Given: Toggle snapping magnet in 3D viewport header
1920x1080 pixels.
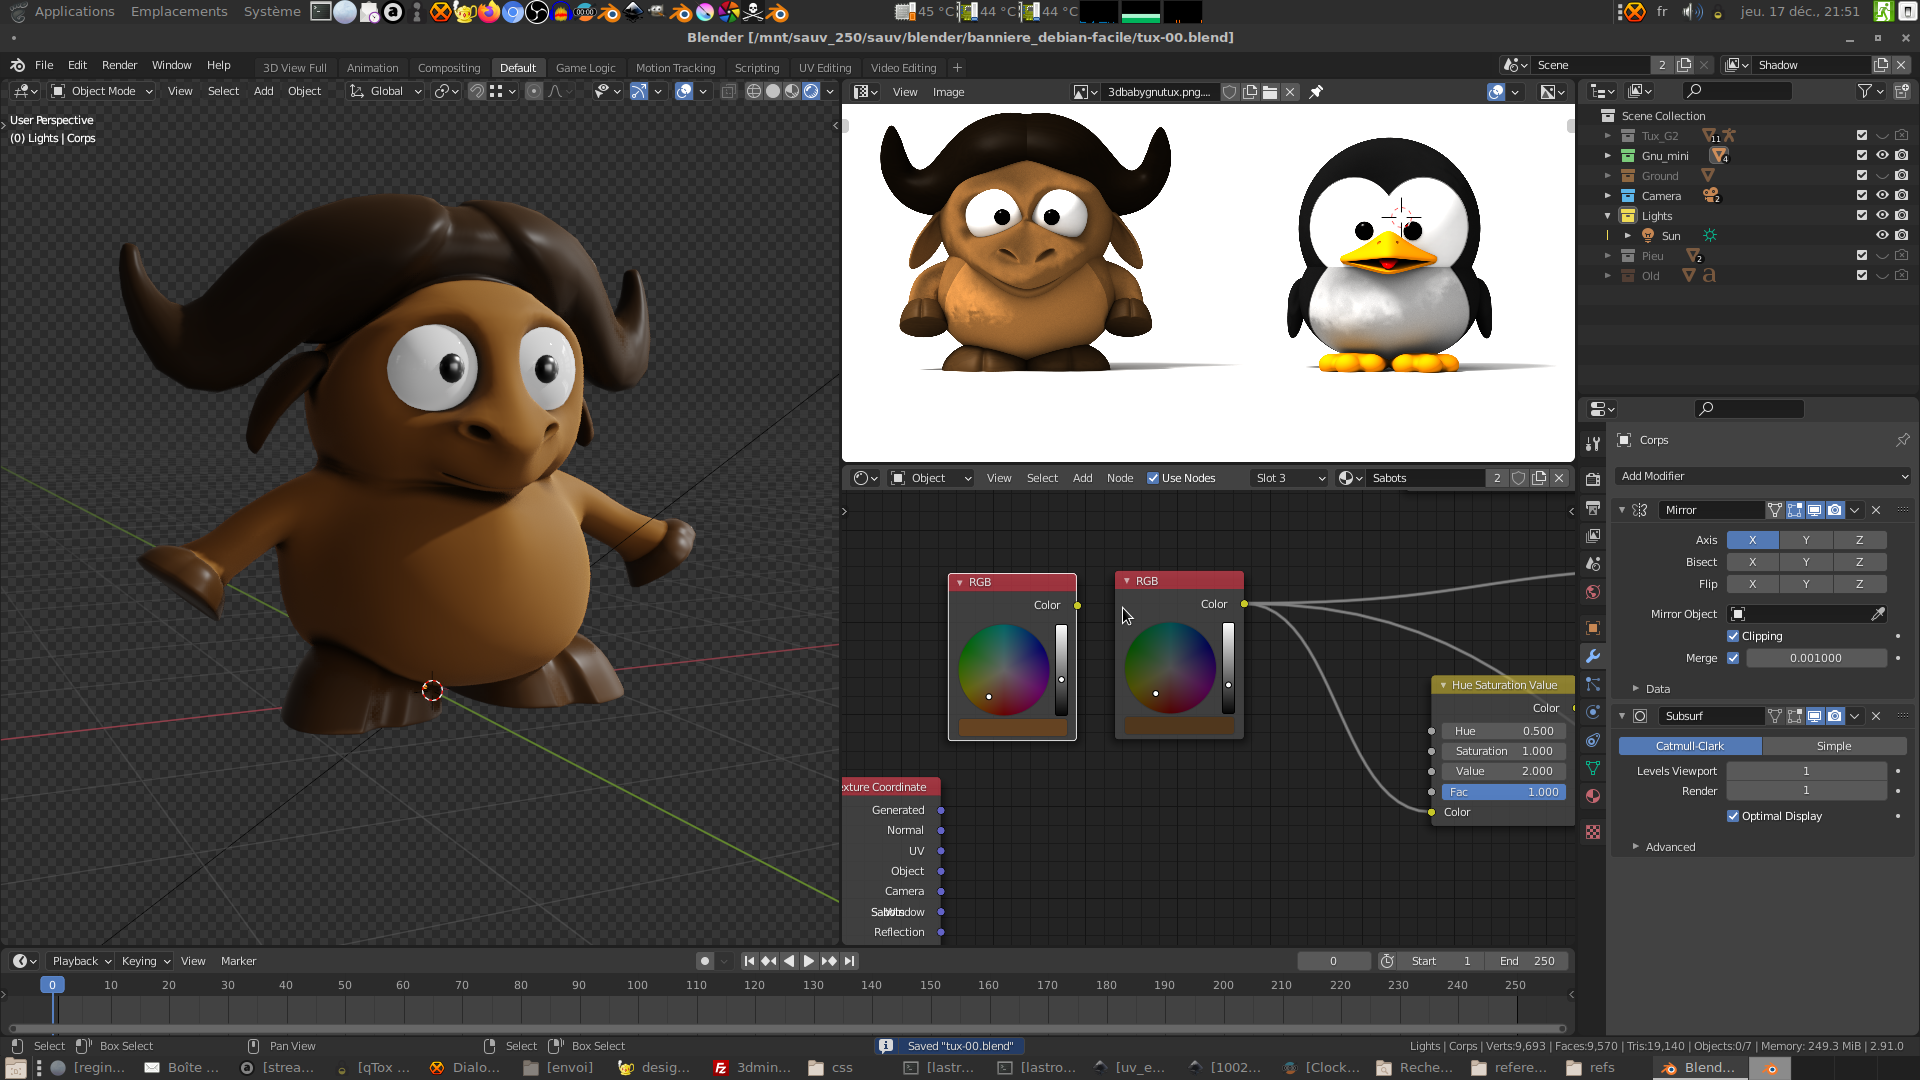Looking at the screenshot, I should point(477,91).
